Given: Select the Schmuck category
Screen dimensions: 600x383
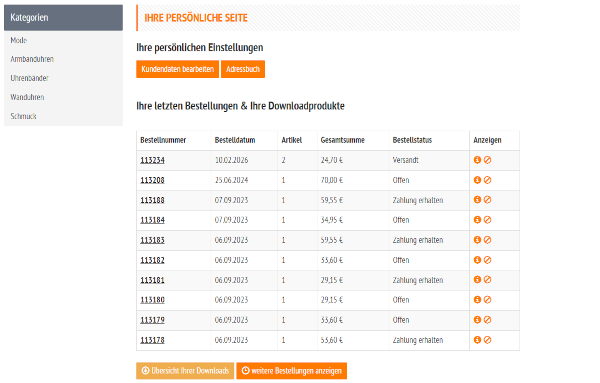Looking at the screenshot, I should pos(23,116).
